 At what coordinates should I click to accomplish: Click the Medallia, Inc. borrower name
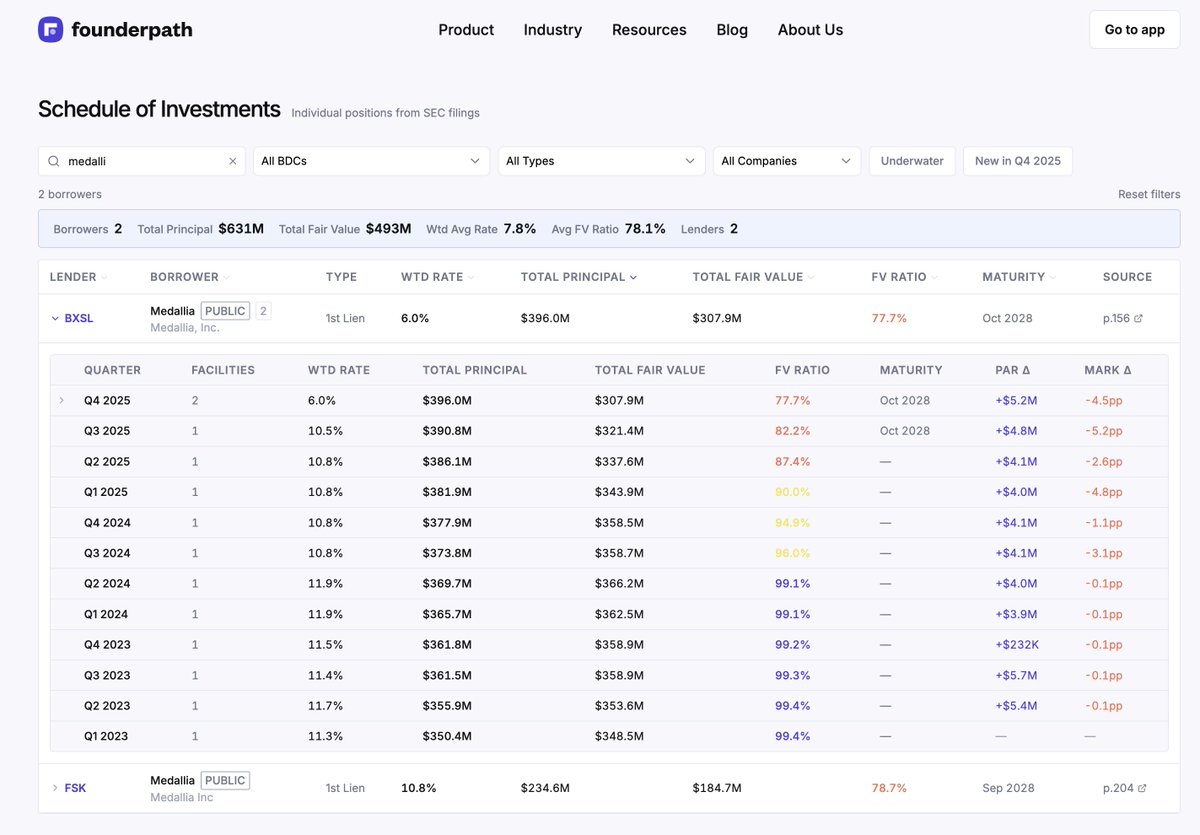pyautogui.click(x=185, y=328)
